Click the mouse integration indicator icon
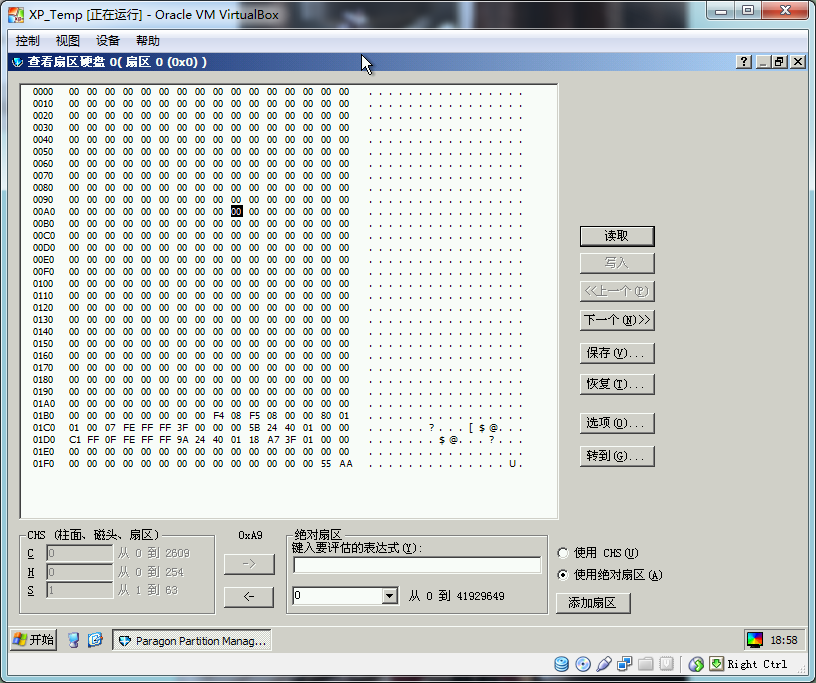816x683 pixels. coord(696,664)
